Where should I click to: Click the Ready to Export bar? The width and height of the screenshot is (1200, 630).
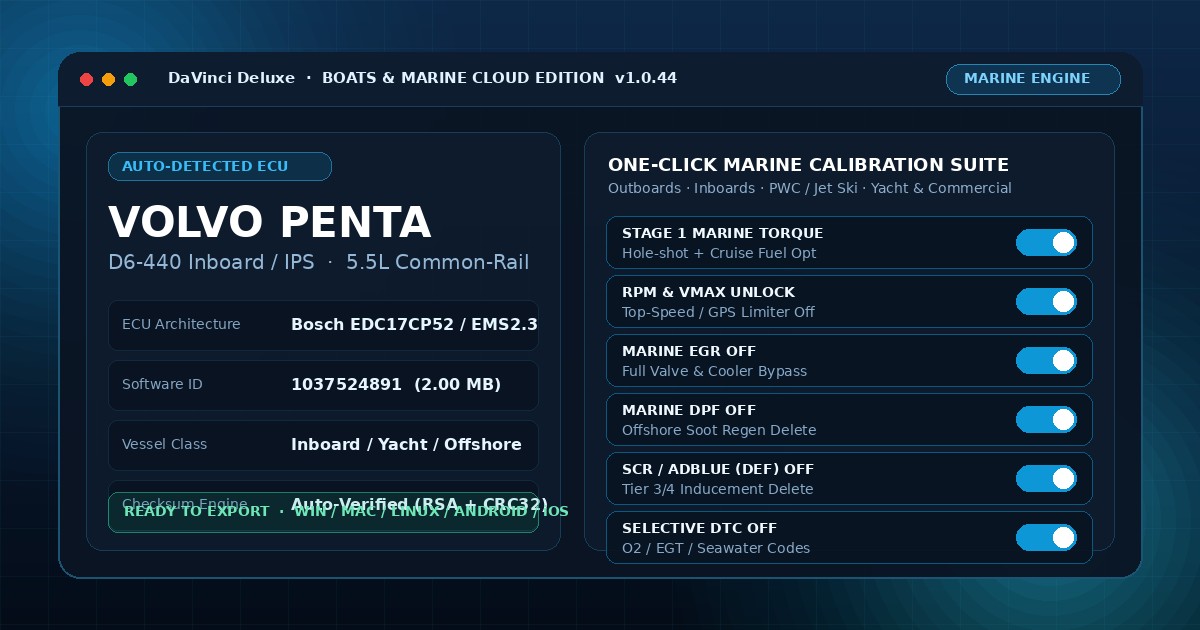pyautogui.click(x=323, y=512)
